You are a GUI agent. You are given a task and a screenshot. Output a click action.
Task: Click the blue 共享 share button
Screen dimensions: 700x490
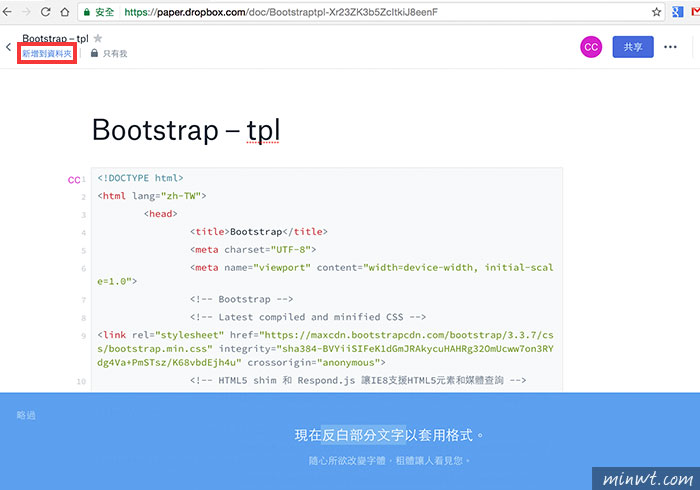633,47
